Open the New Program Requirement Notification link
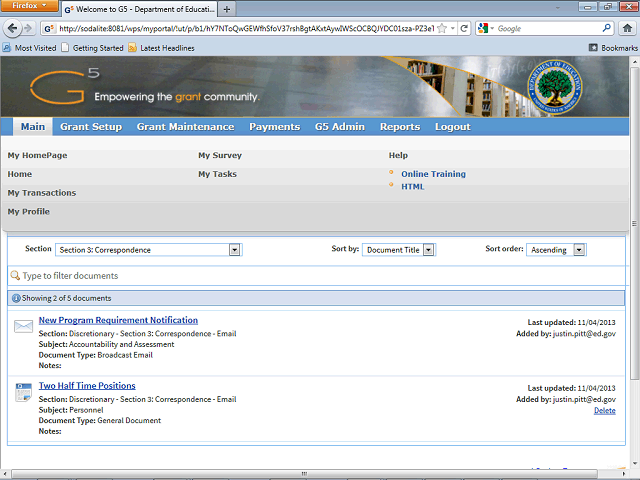Image resolution: width=640 pixels, height=480 pixels. tap(118, 320)
